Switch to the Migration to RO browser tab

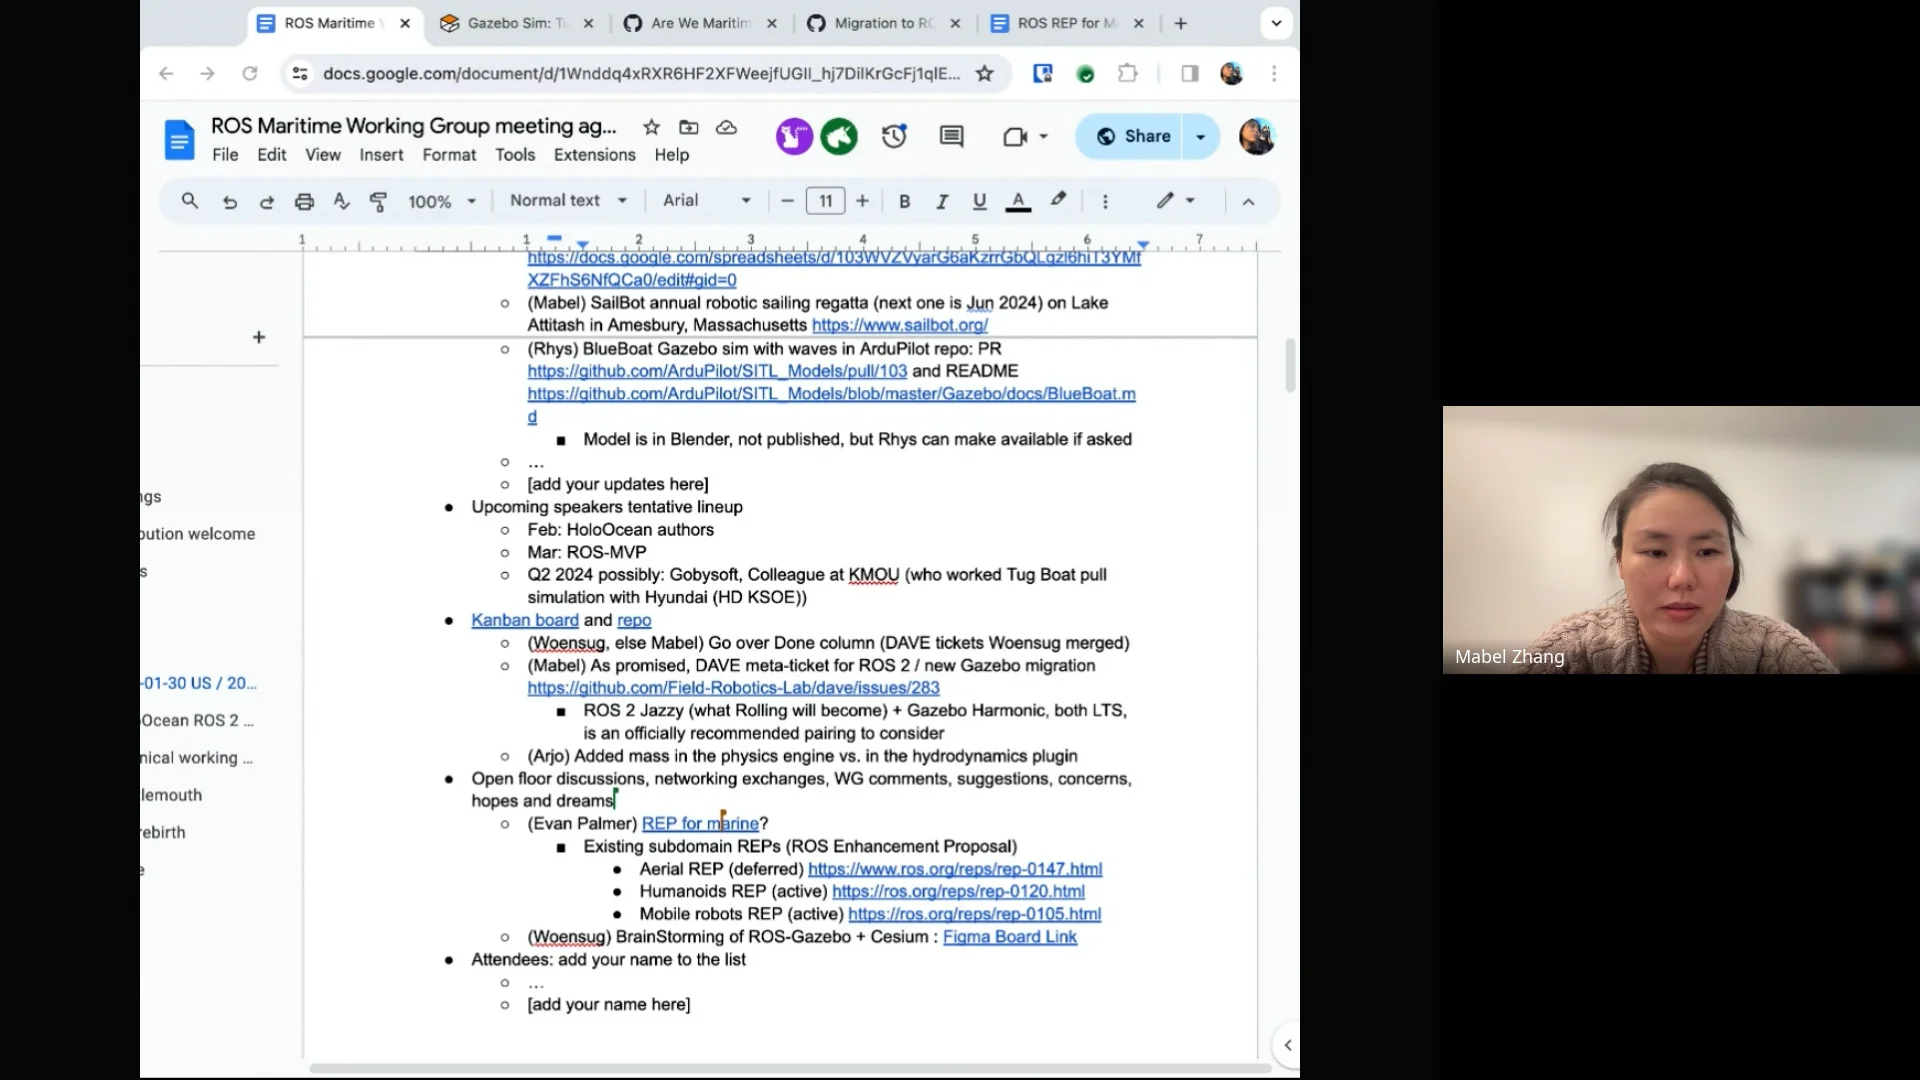(884, 23)
